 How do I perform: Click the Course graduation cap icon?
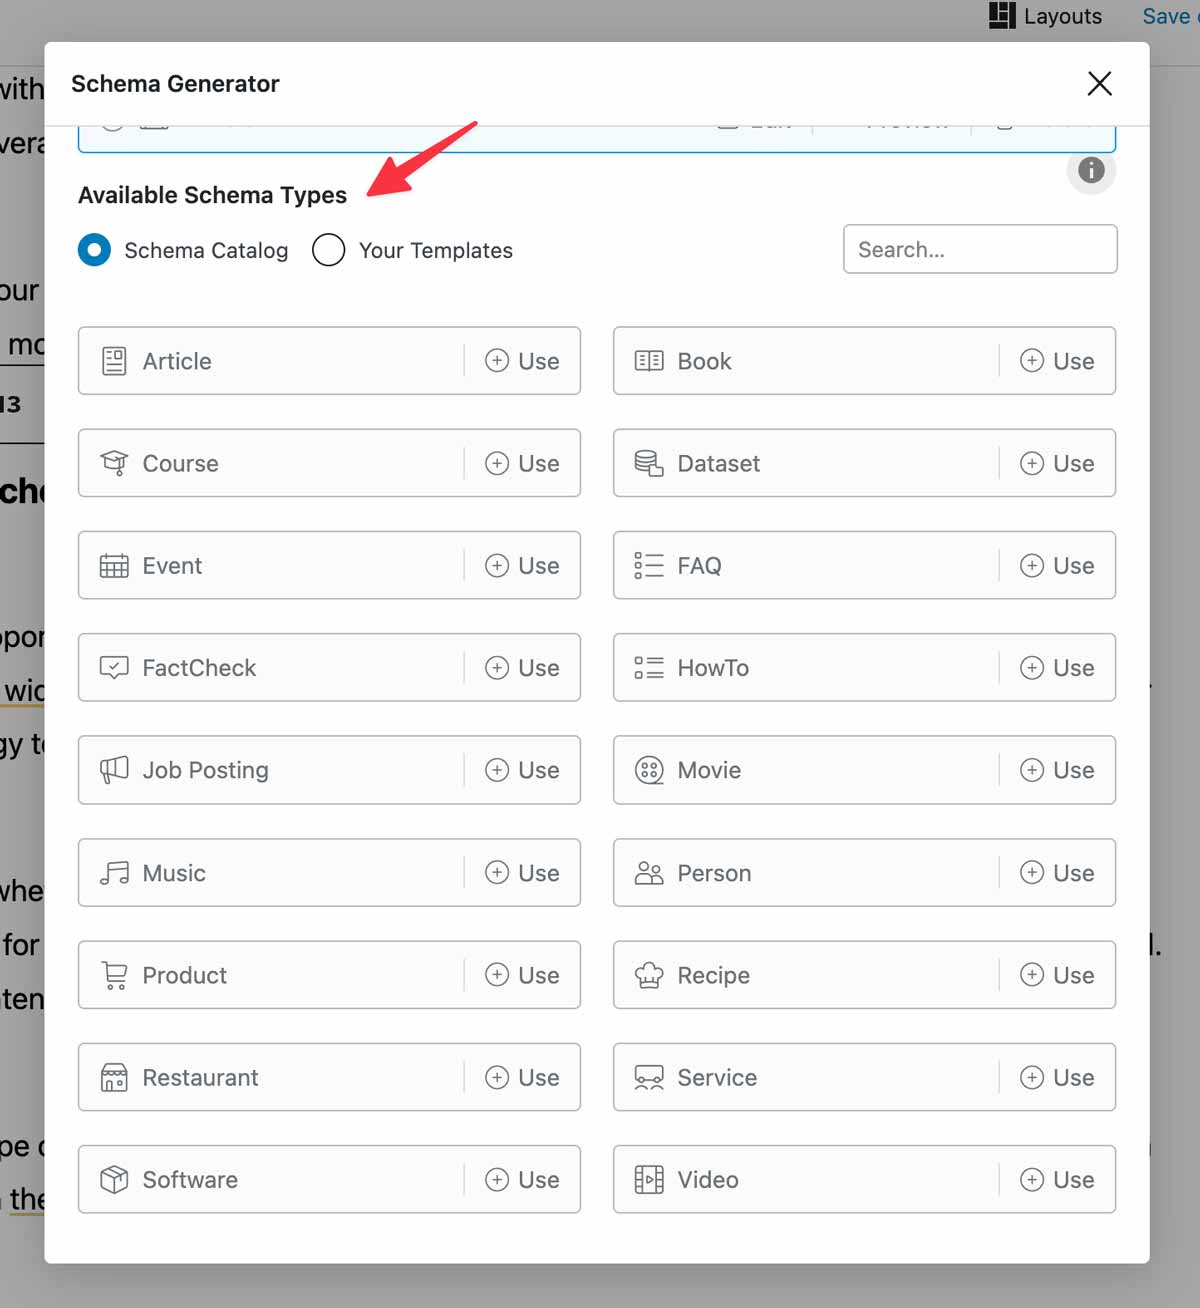[114, 463]
